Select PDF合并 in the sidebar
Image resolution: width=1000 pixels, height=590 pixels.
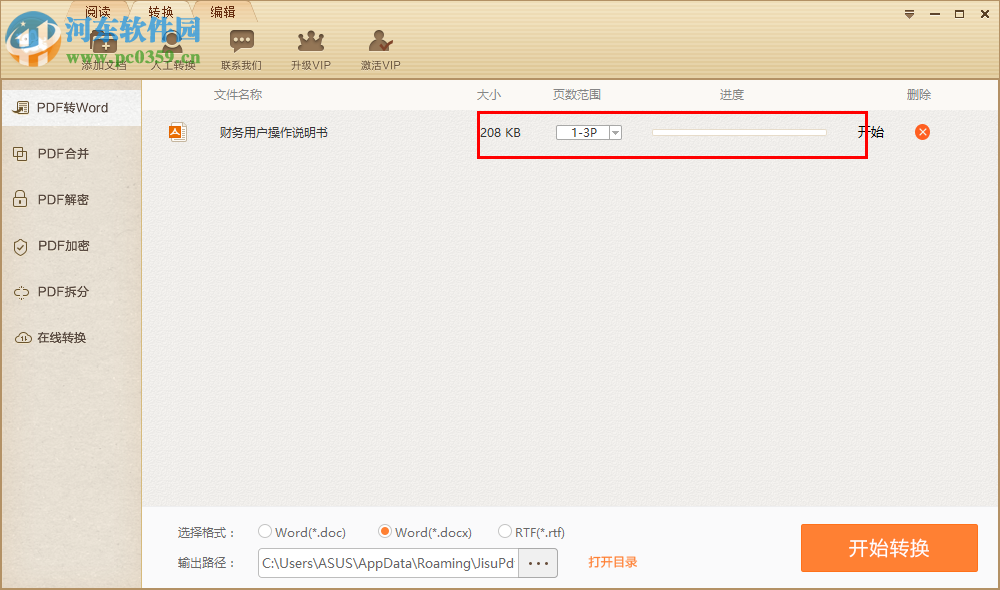click(x=60, y=153)
